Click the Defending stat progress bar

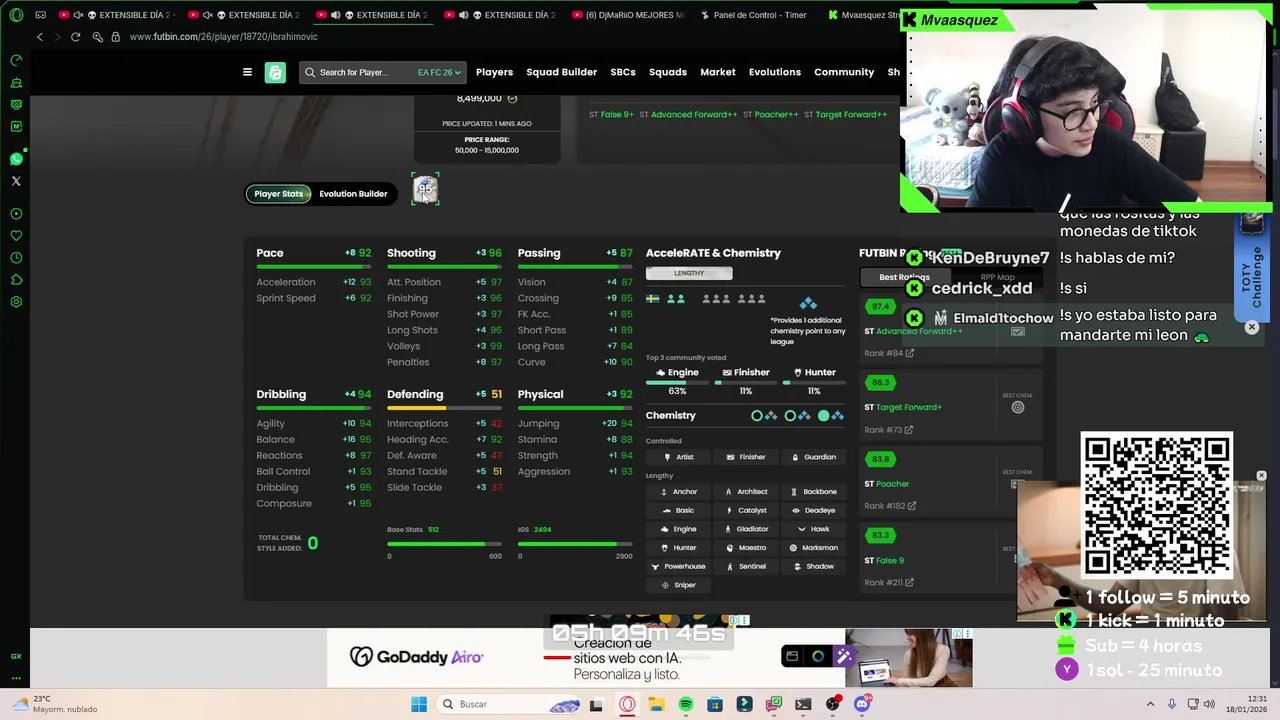pyautogui.click(x=444, y=408)
